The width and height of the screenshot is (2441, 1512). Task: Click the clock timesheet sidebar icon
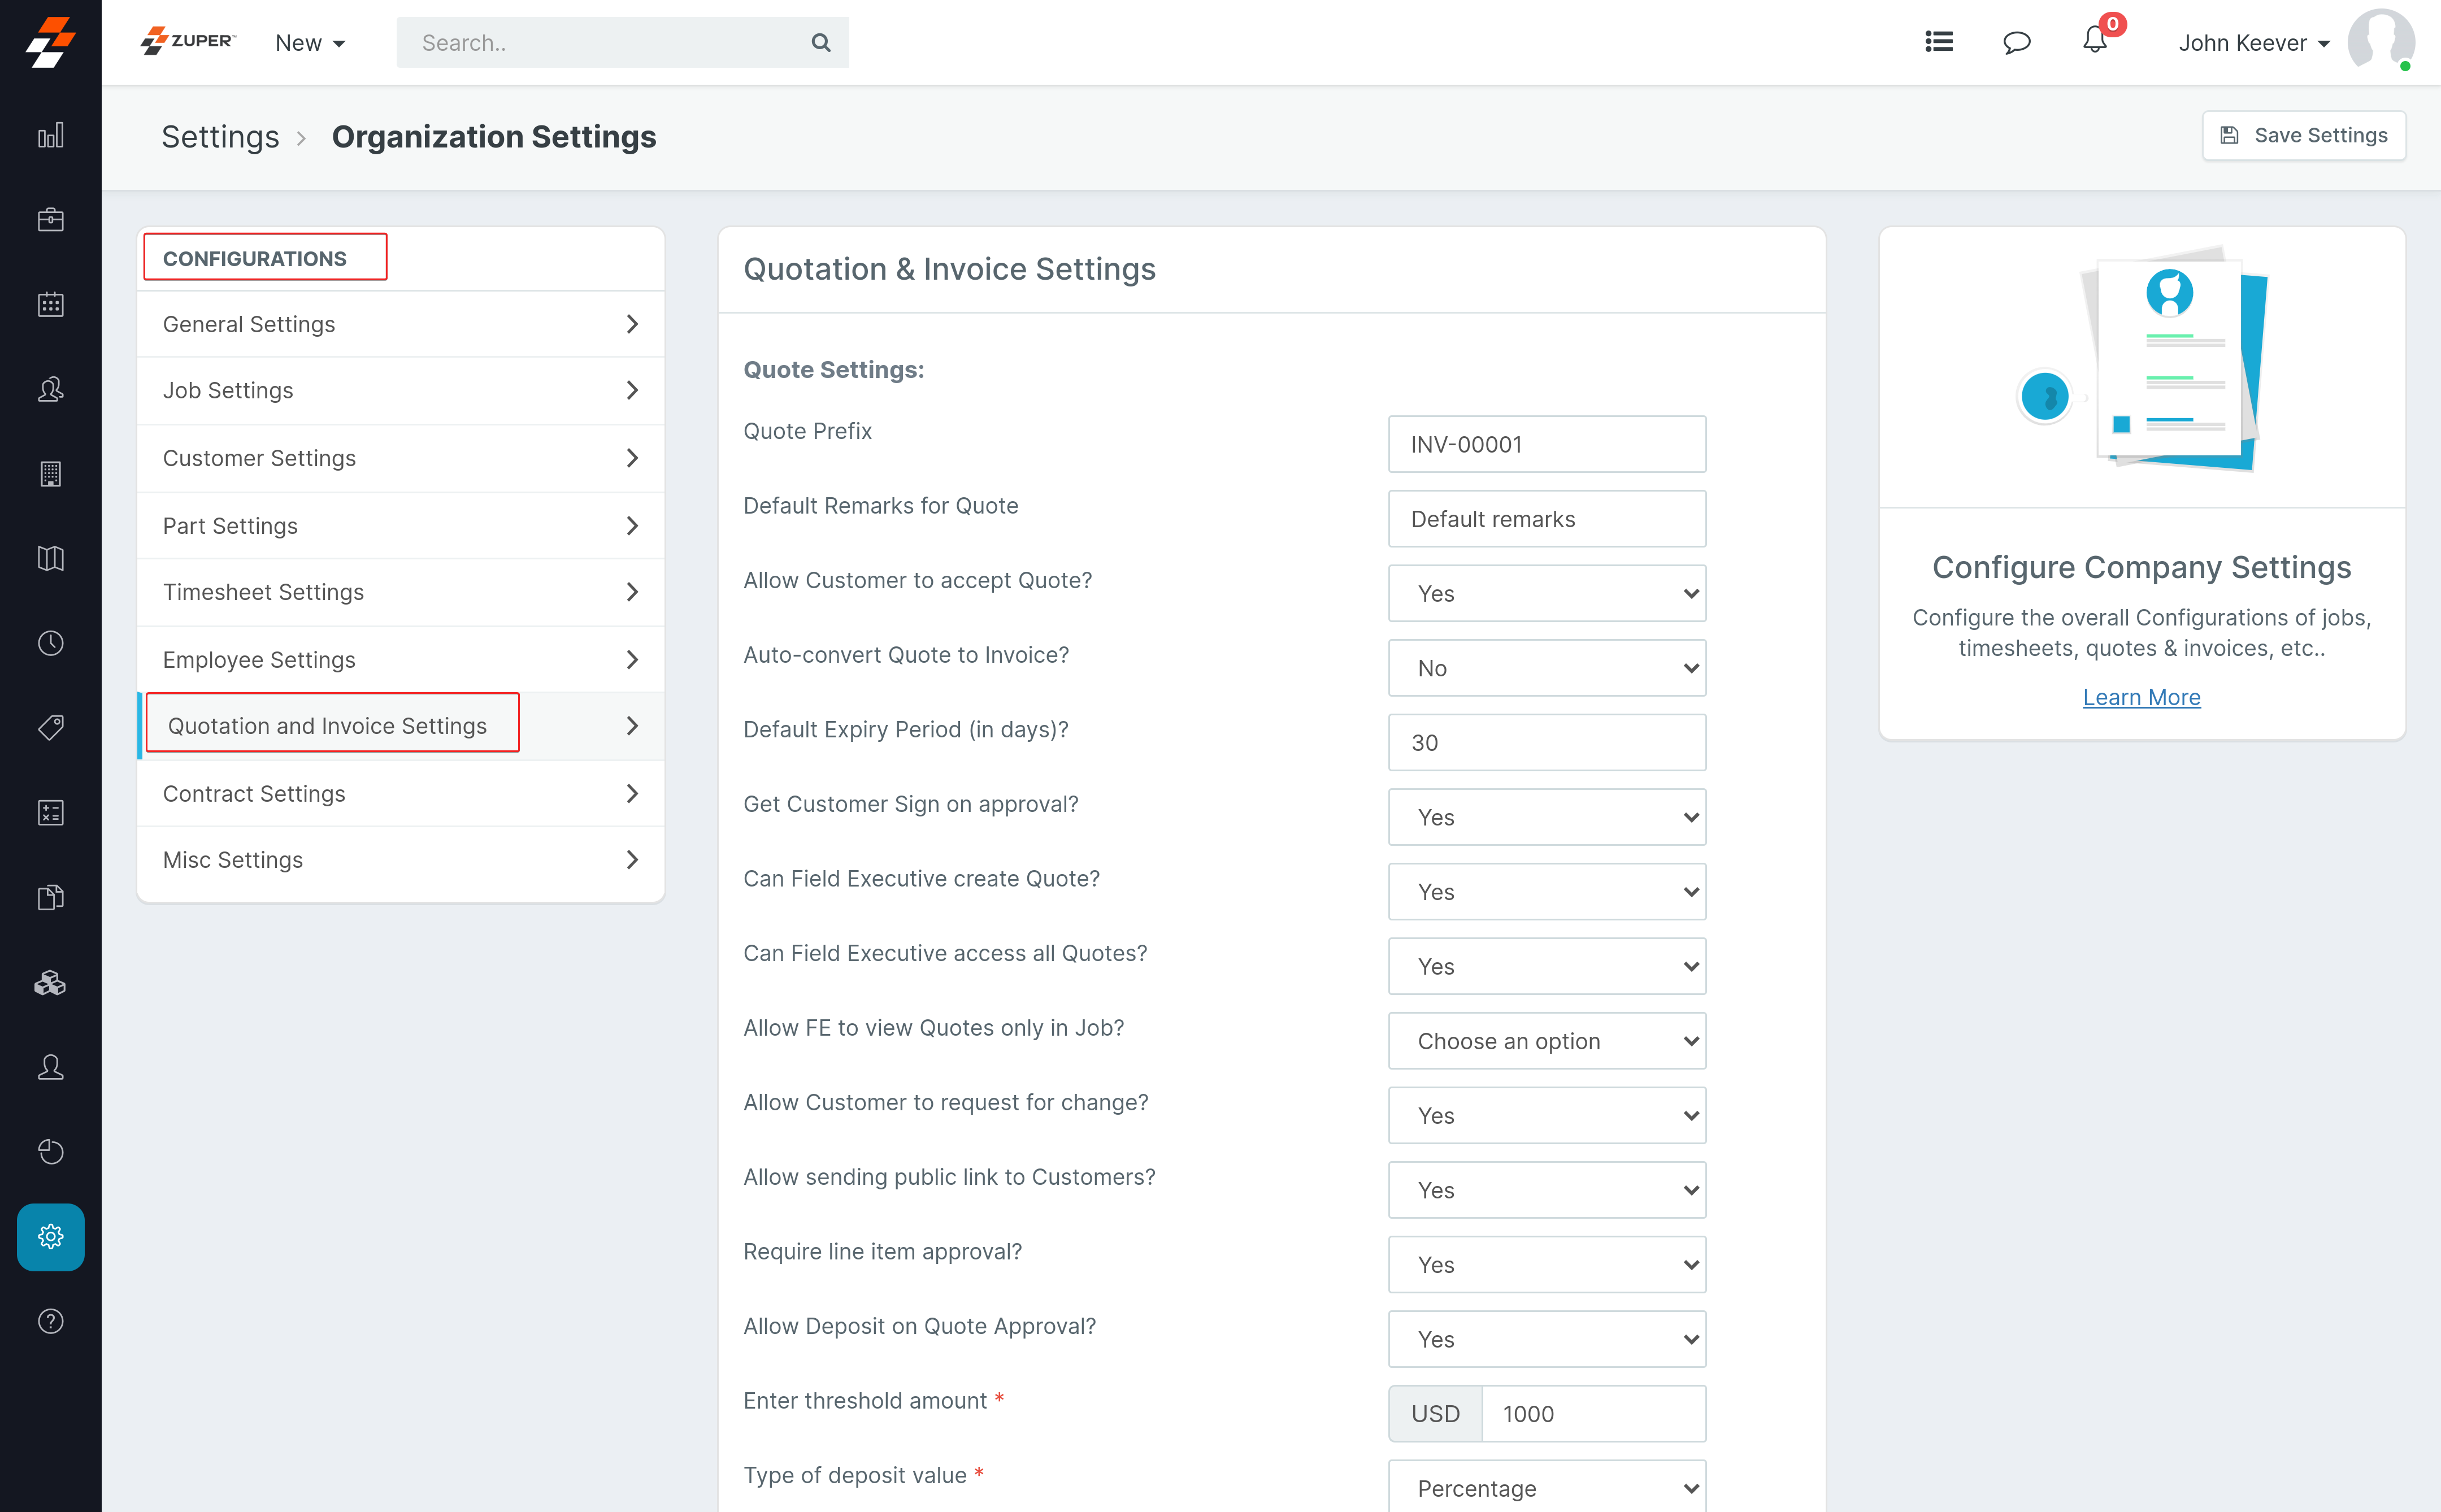[x=50, y=643]
